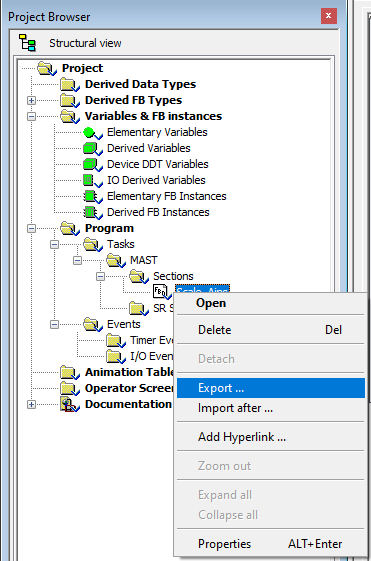
Task: Click the Events folder icon
Action: 92,325
